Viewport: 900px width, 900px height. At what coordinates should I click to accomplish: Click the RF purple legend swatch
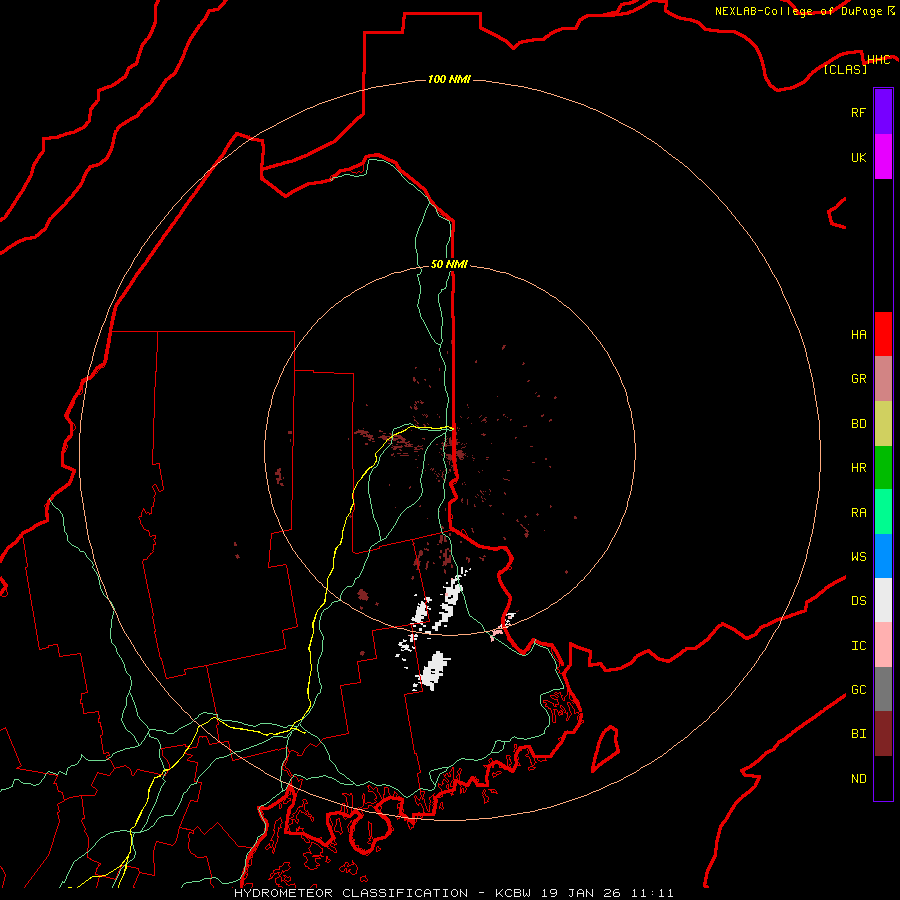pyautogui.click(x=883, y=112)
